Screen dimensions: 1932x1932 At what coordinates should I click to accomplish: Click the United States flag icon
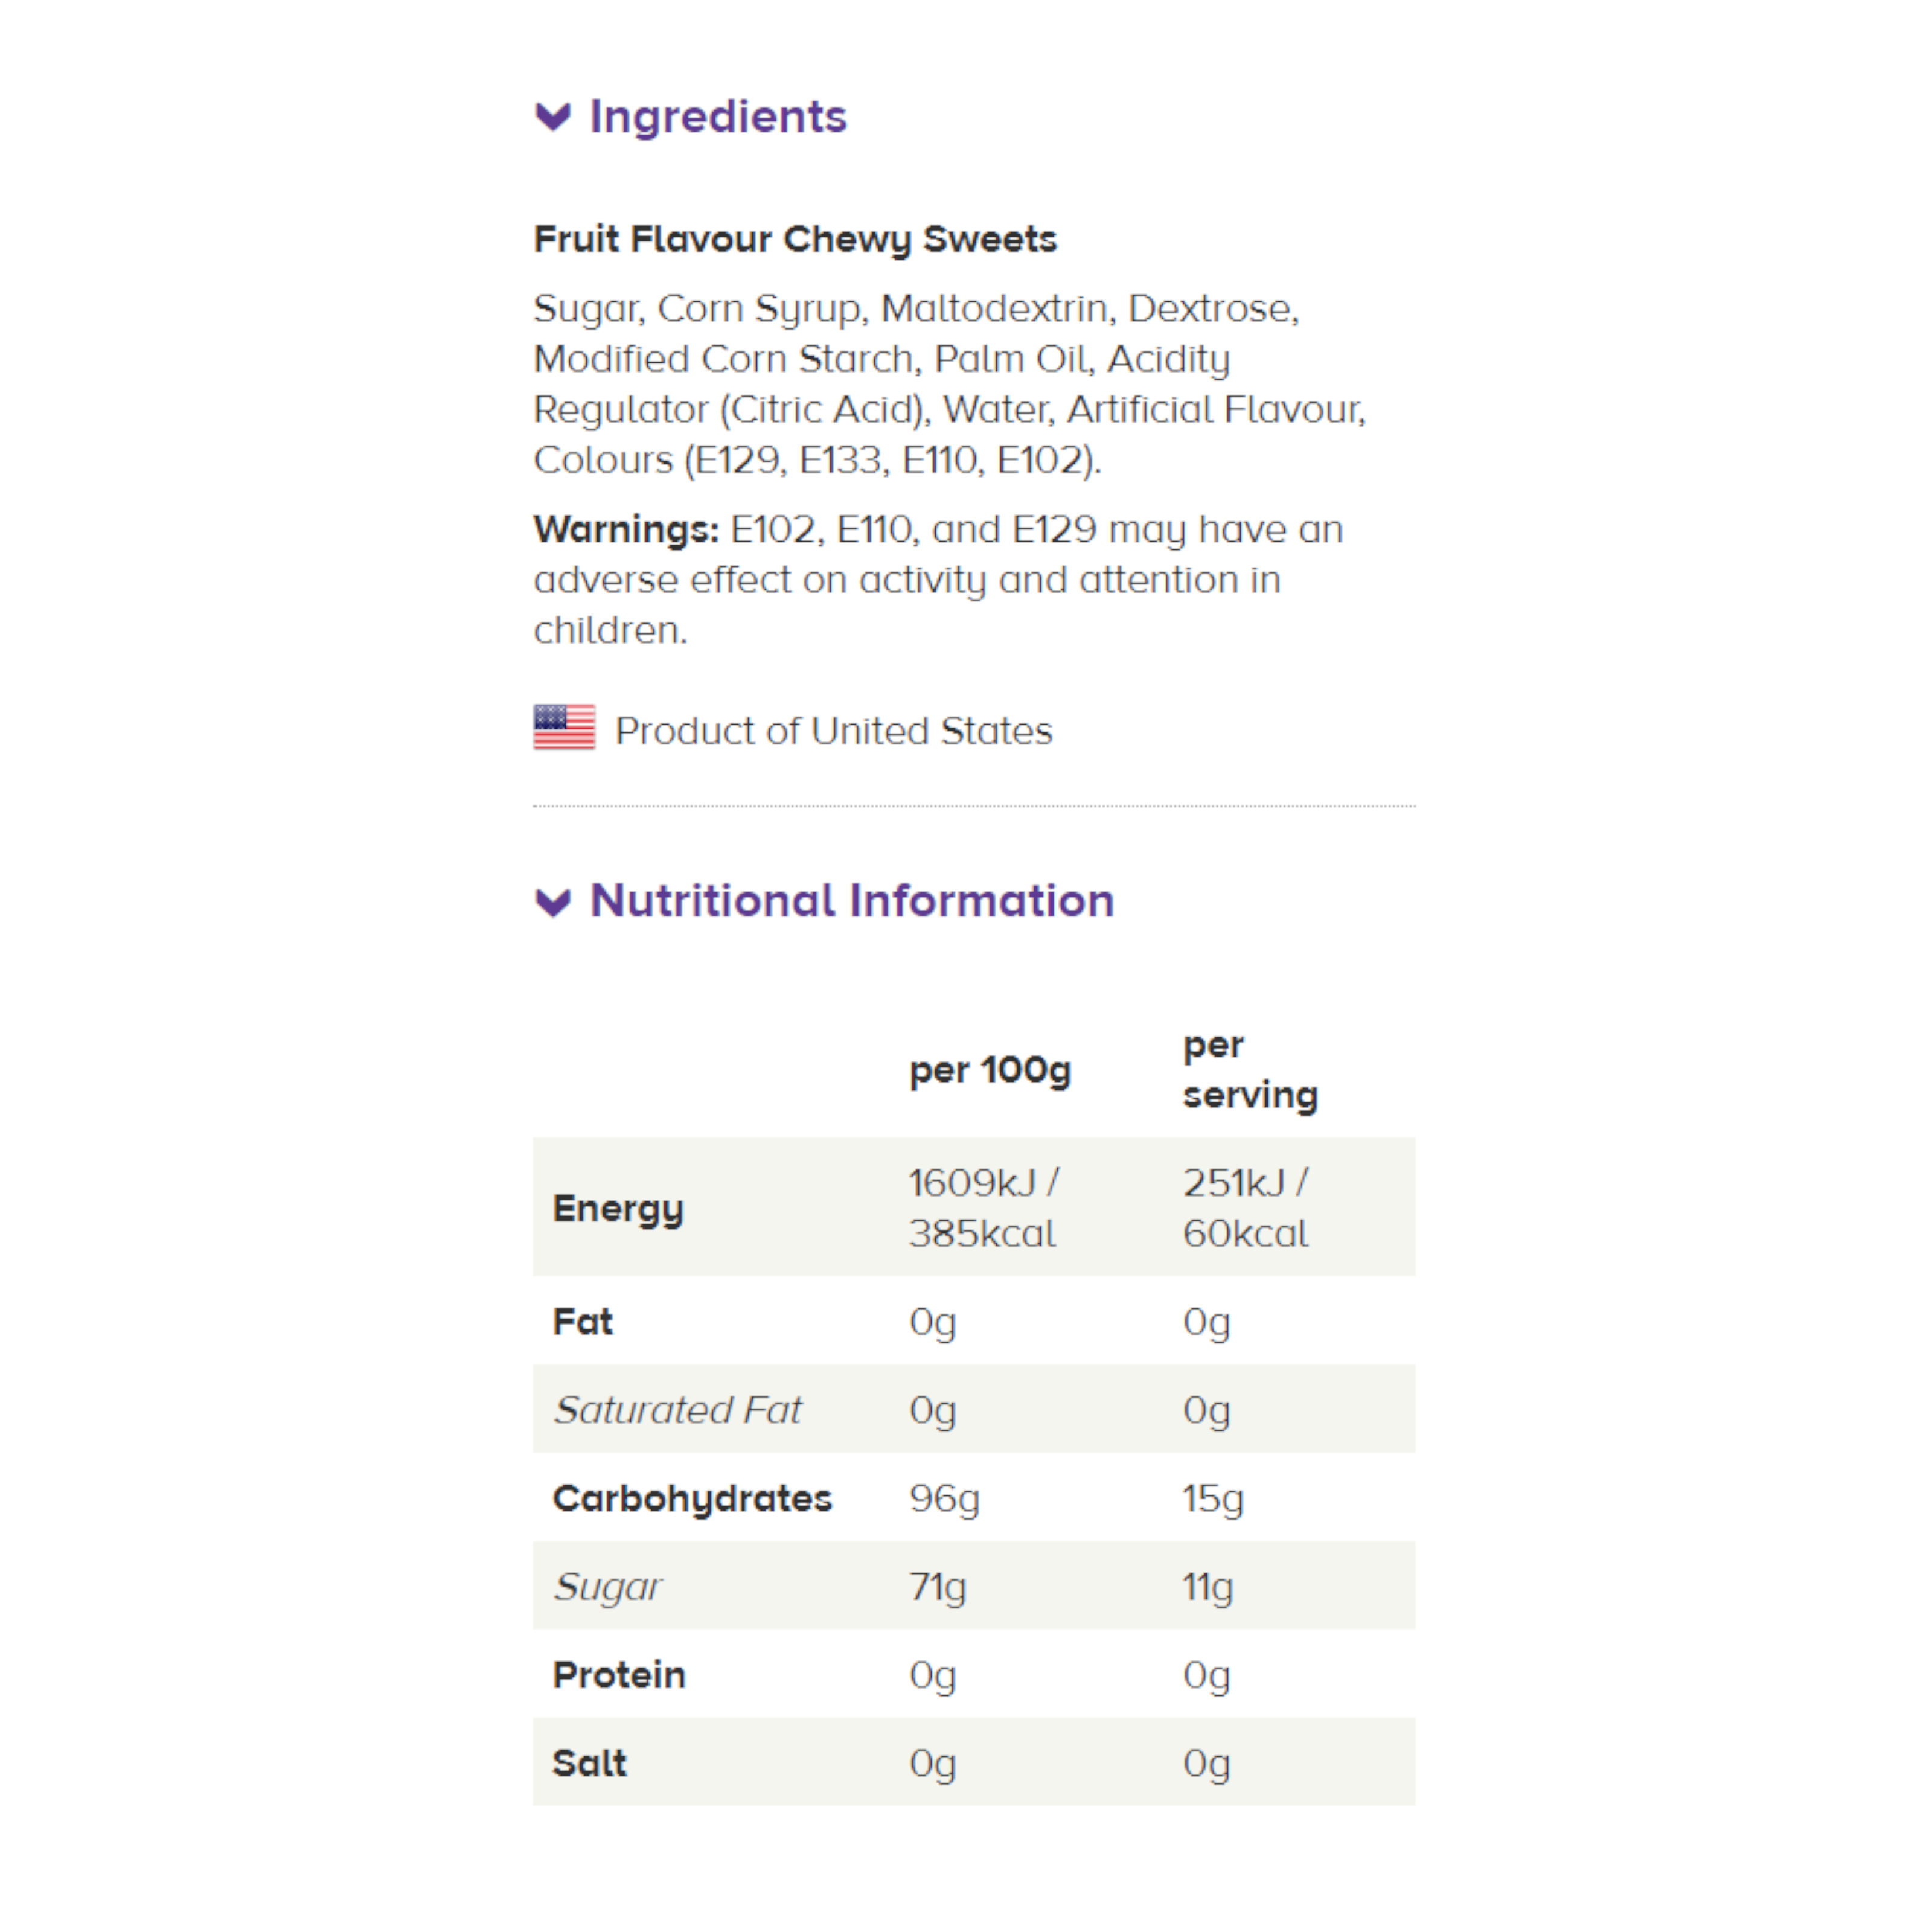564,727
